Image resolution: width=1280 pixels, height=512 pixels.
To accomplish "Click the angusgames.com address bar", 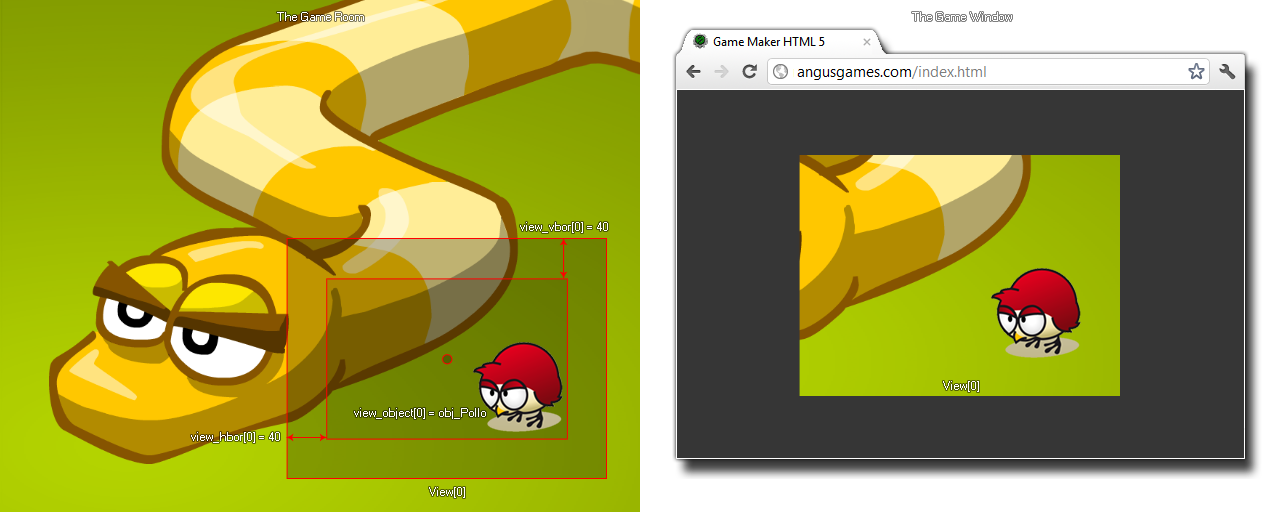I will 980,72.
